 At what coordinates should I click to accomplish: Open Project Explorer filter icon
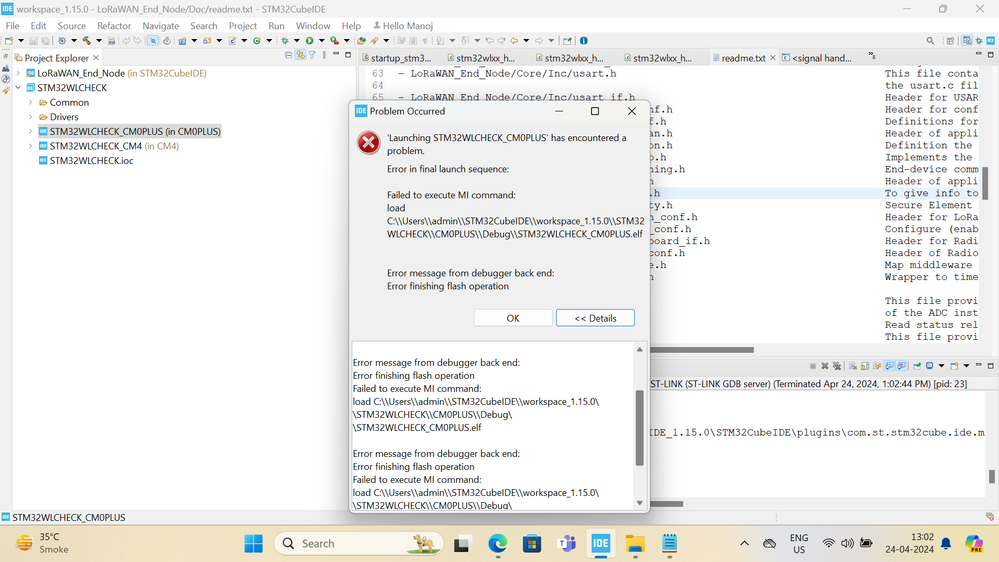[312, 55]
